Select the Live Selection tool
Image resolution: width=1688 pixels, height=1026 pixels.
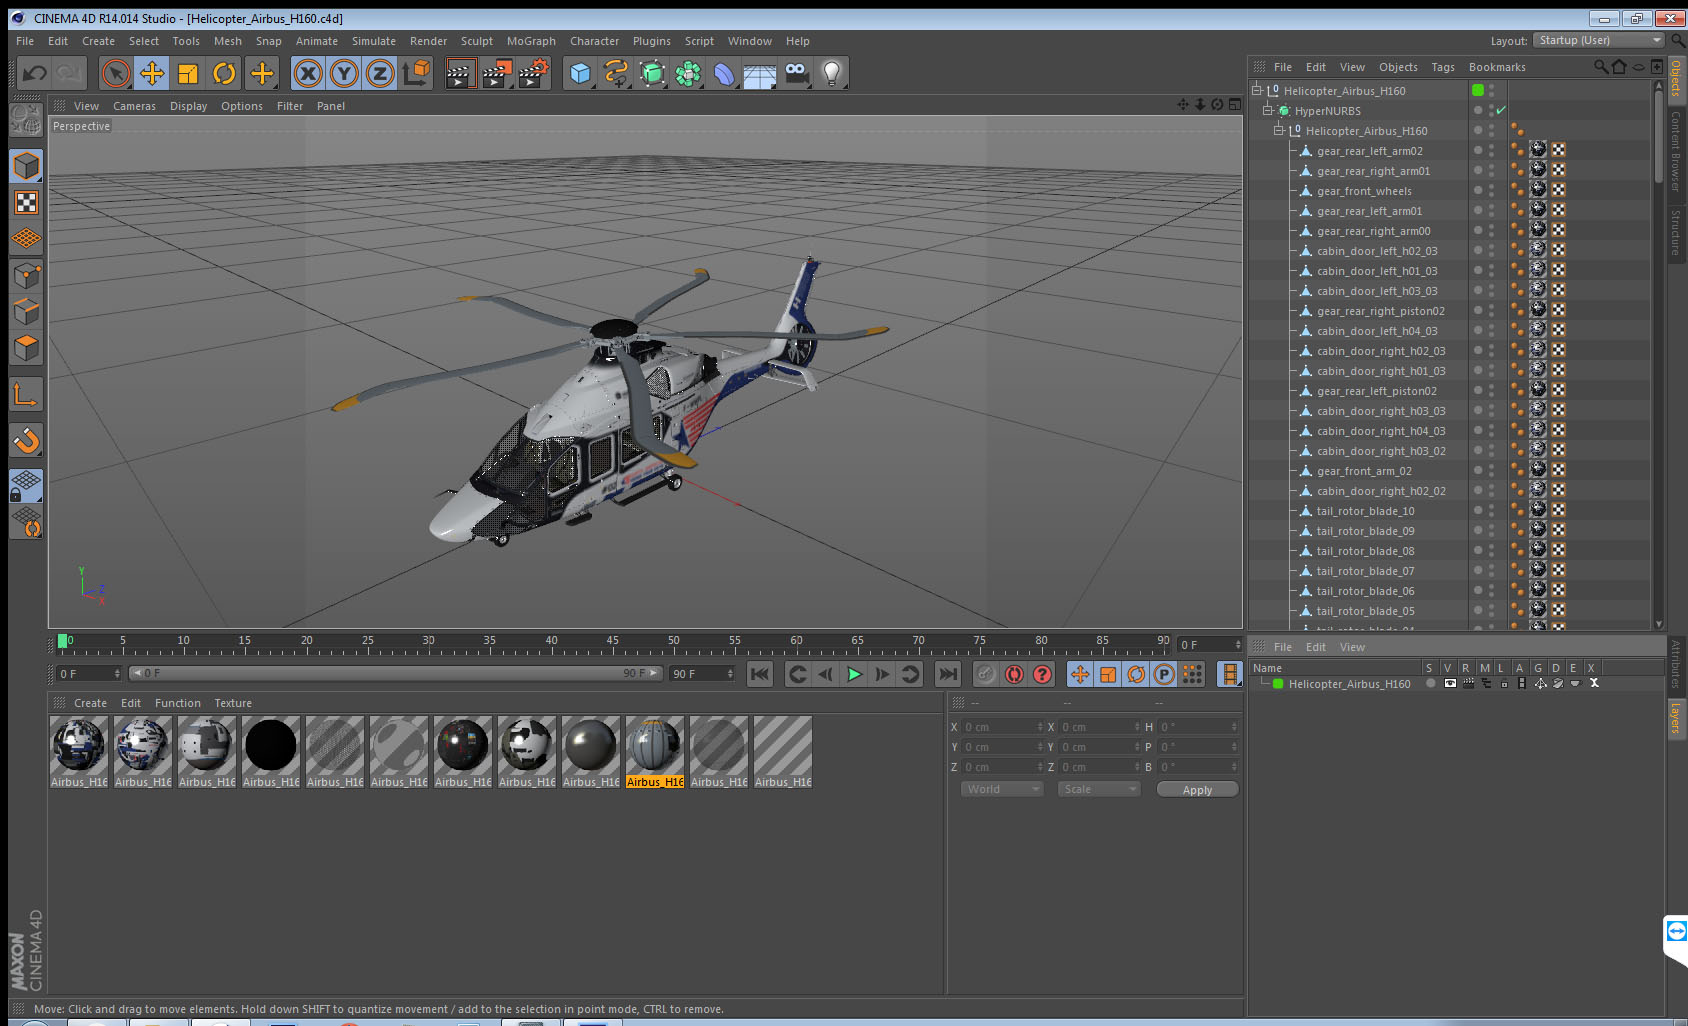(116, 73)
